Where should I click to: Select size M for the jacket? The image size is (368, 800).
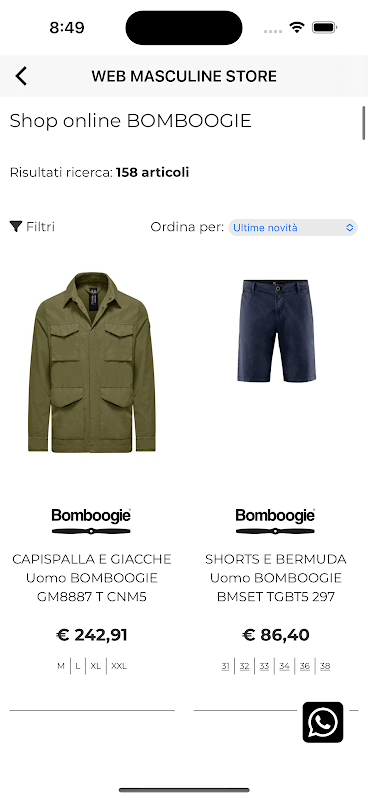[61, 666]
